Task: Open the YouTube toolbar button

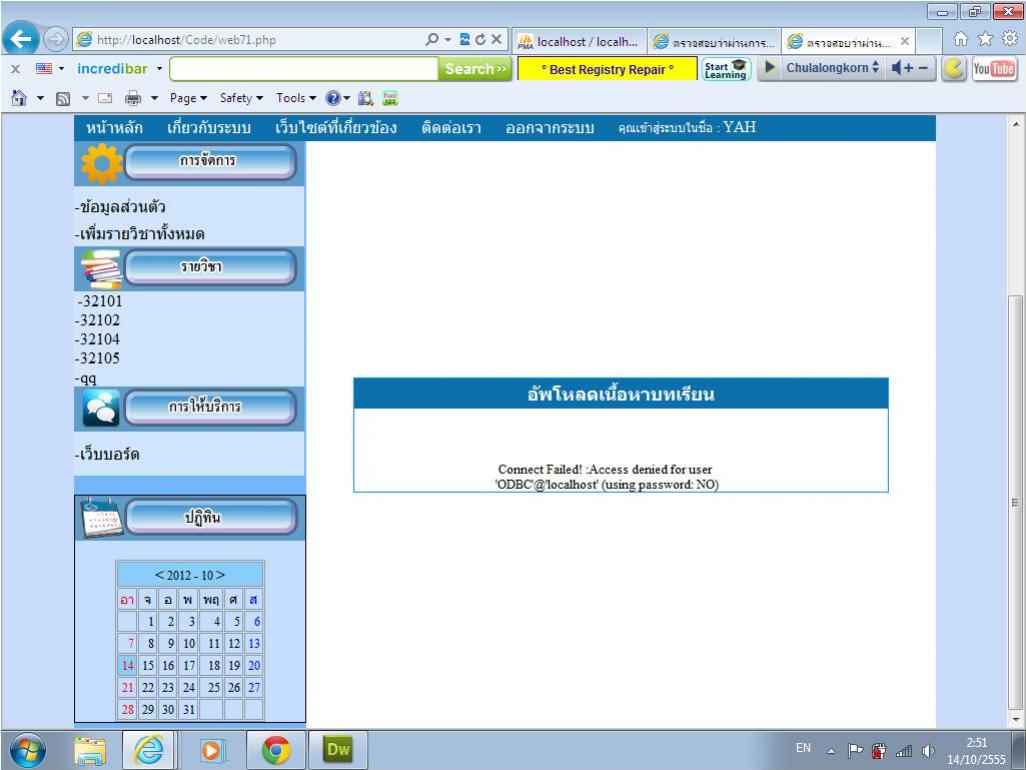Action: click(993, 69)
